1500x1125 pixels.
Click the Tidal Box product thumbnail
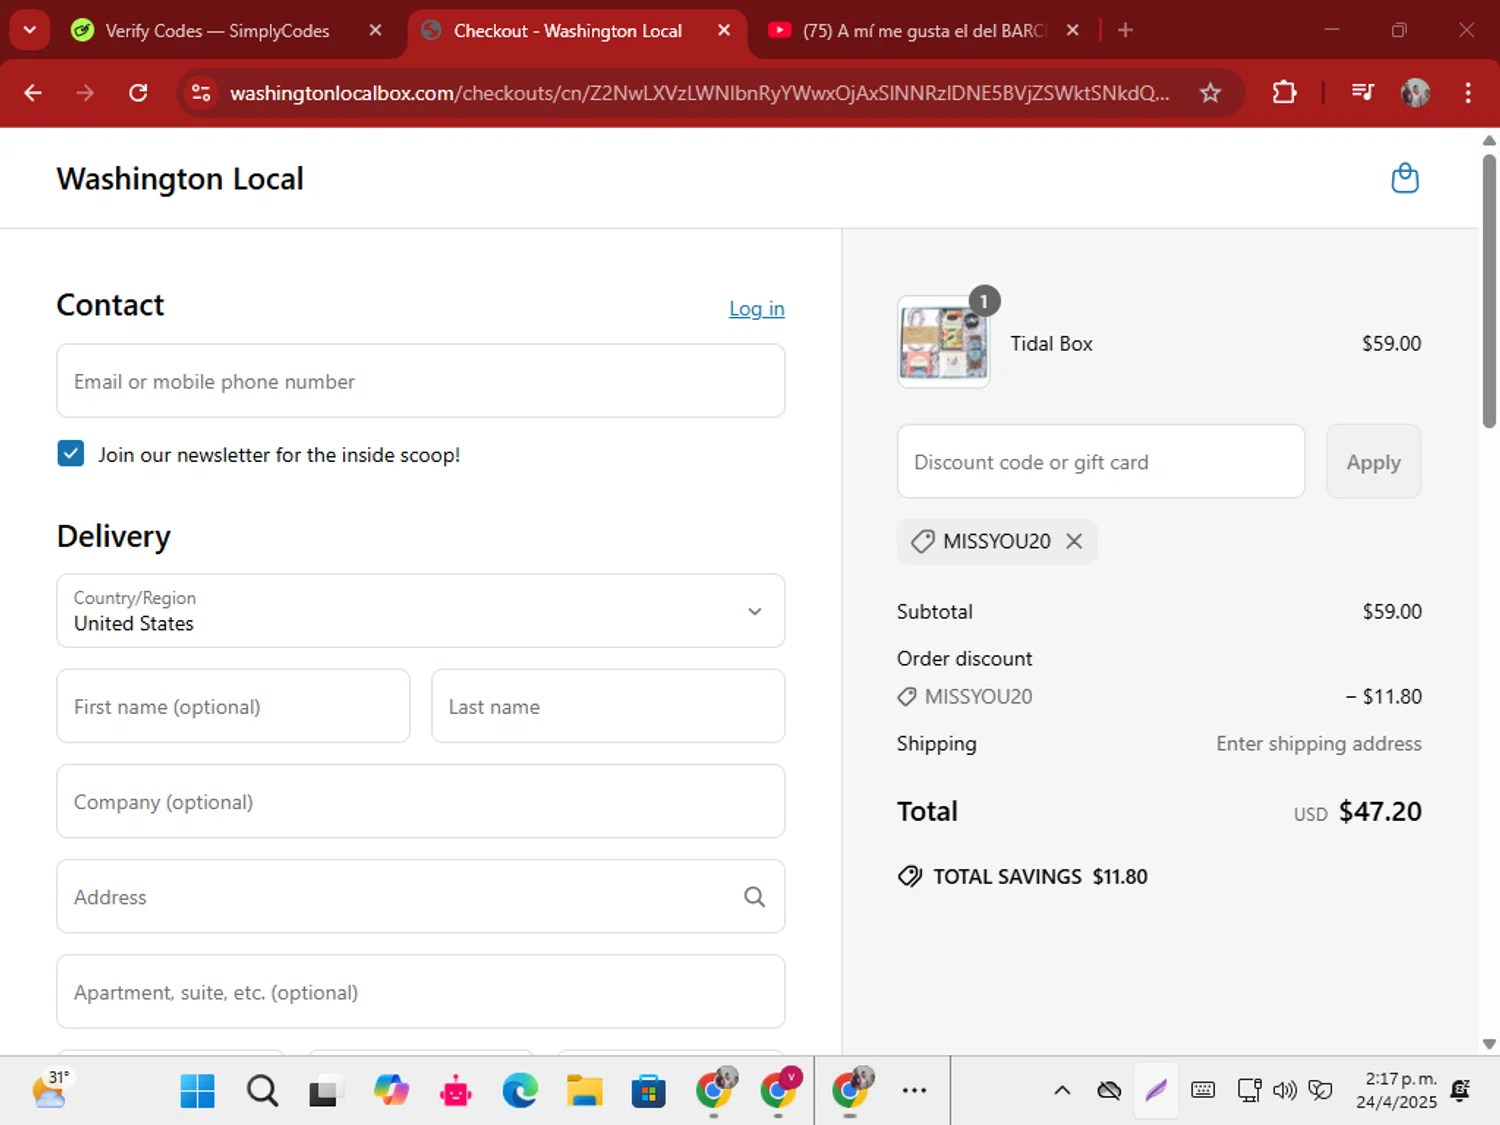(943, 342)
